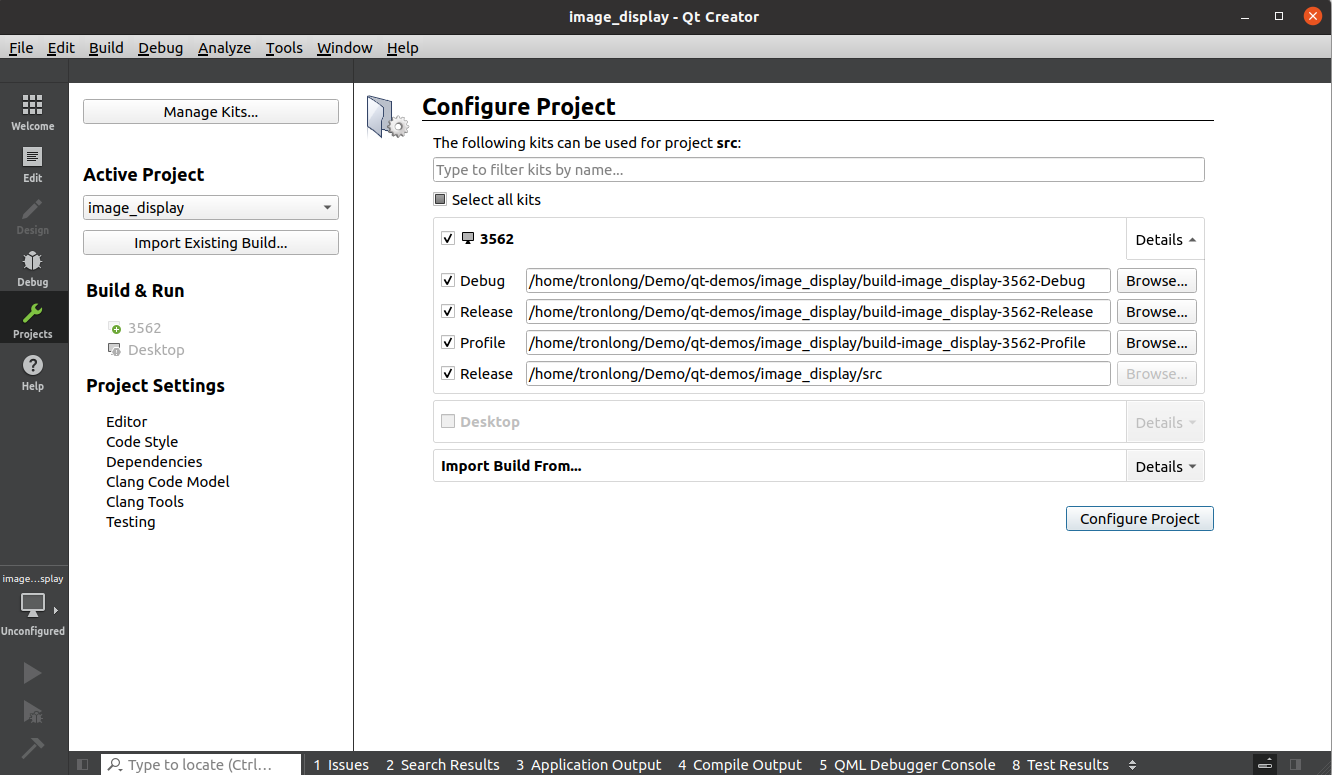Toggle the output pane progress details
Viewport: 1332px width, 775px height.
(1265, 765)
